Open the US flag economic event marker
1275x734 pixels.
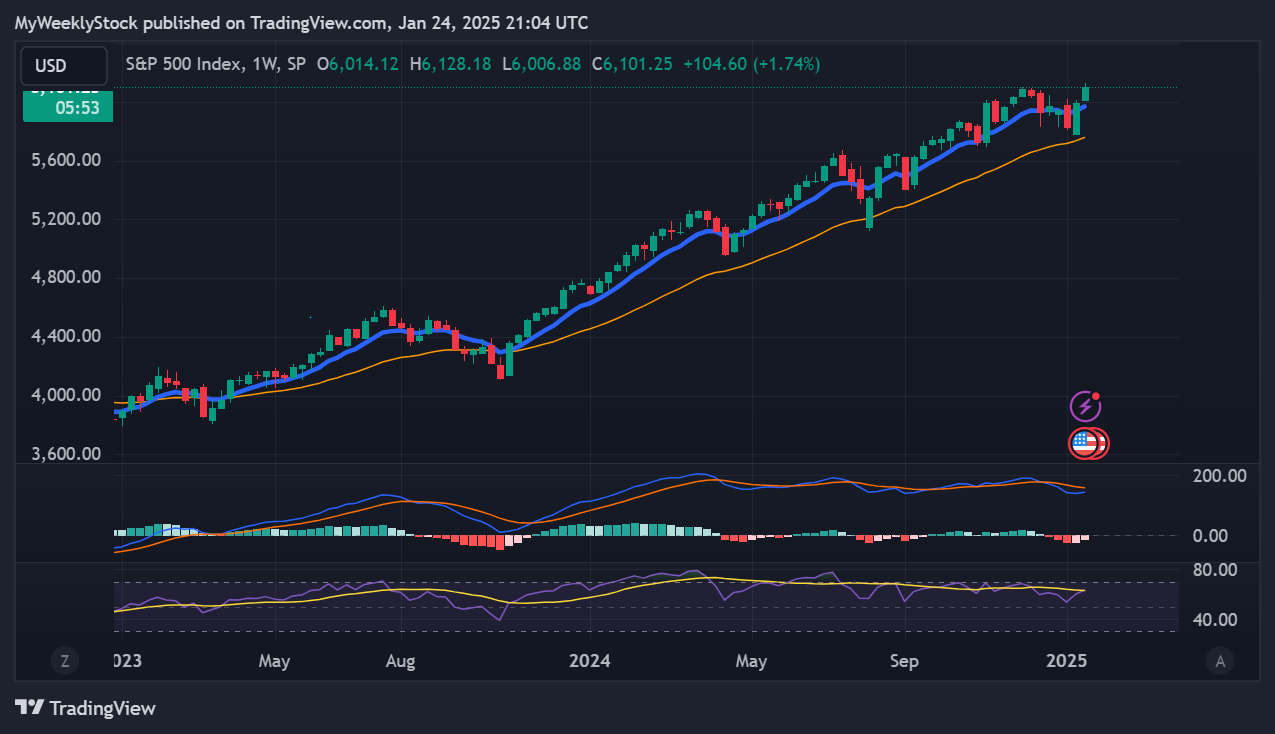click(1087, 443)
